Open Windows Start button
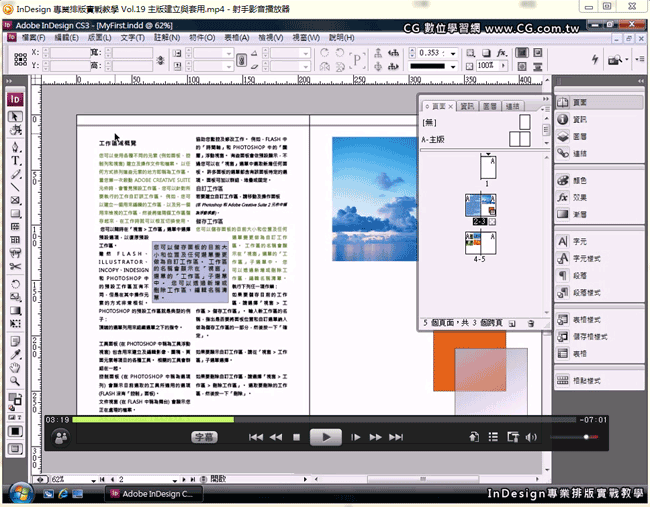The image size is (650, 507). (21, 493)
